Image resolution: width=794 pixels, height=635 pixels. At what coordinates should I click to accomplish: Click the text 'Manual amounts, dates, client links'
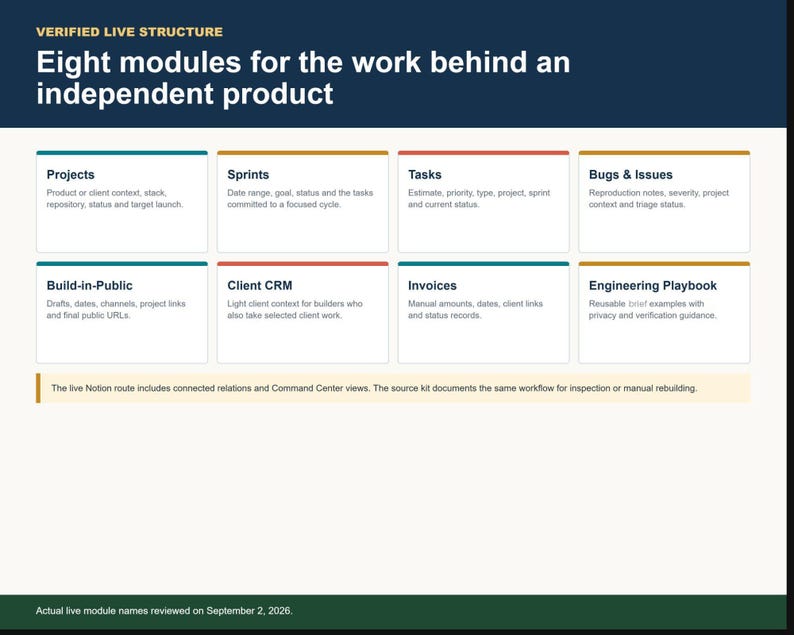(475, 304)
